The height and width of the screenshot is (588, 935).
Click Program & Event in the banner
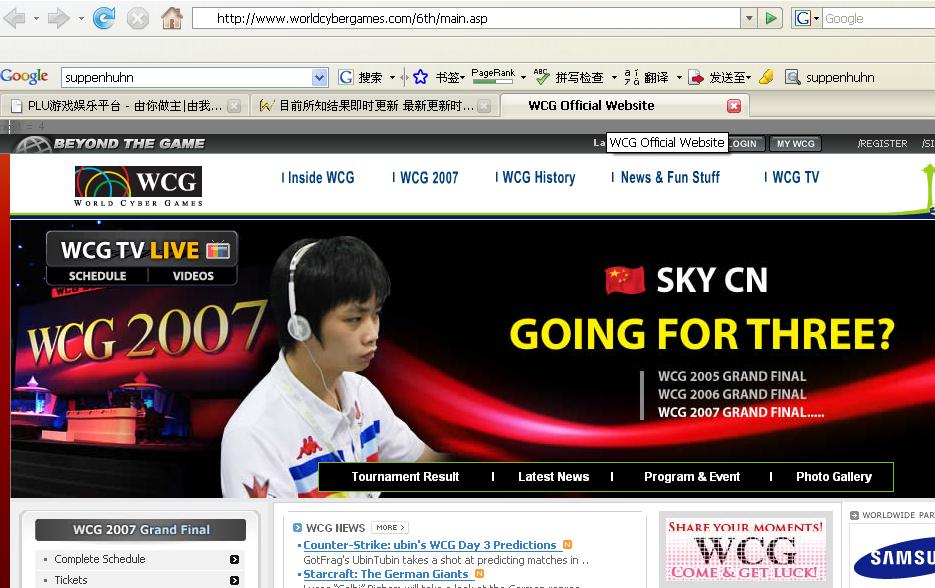pyautogui.click(x=692, y=476)
